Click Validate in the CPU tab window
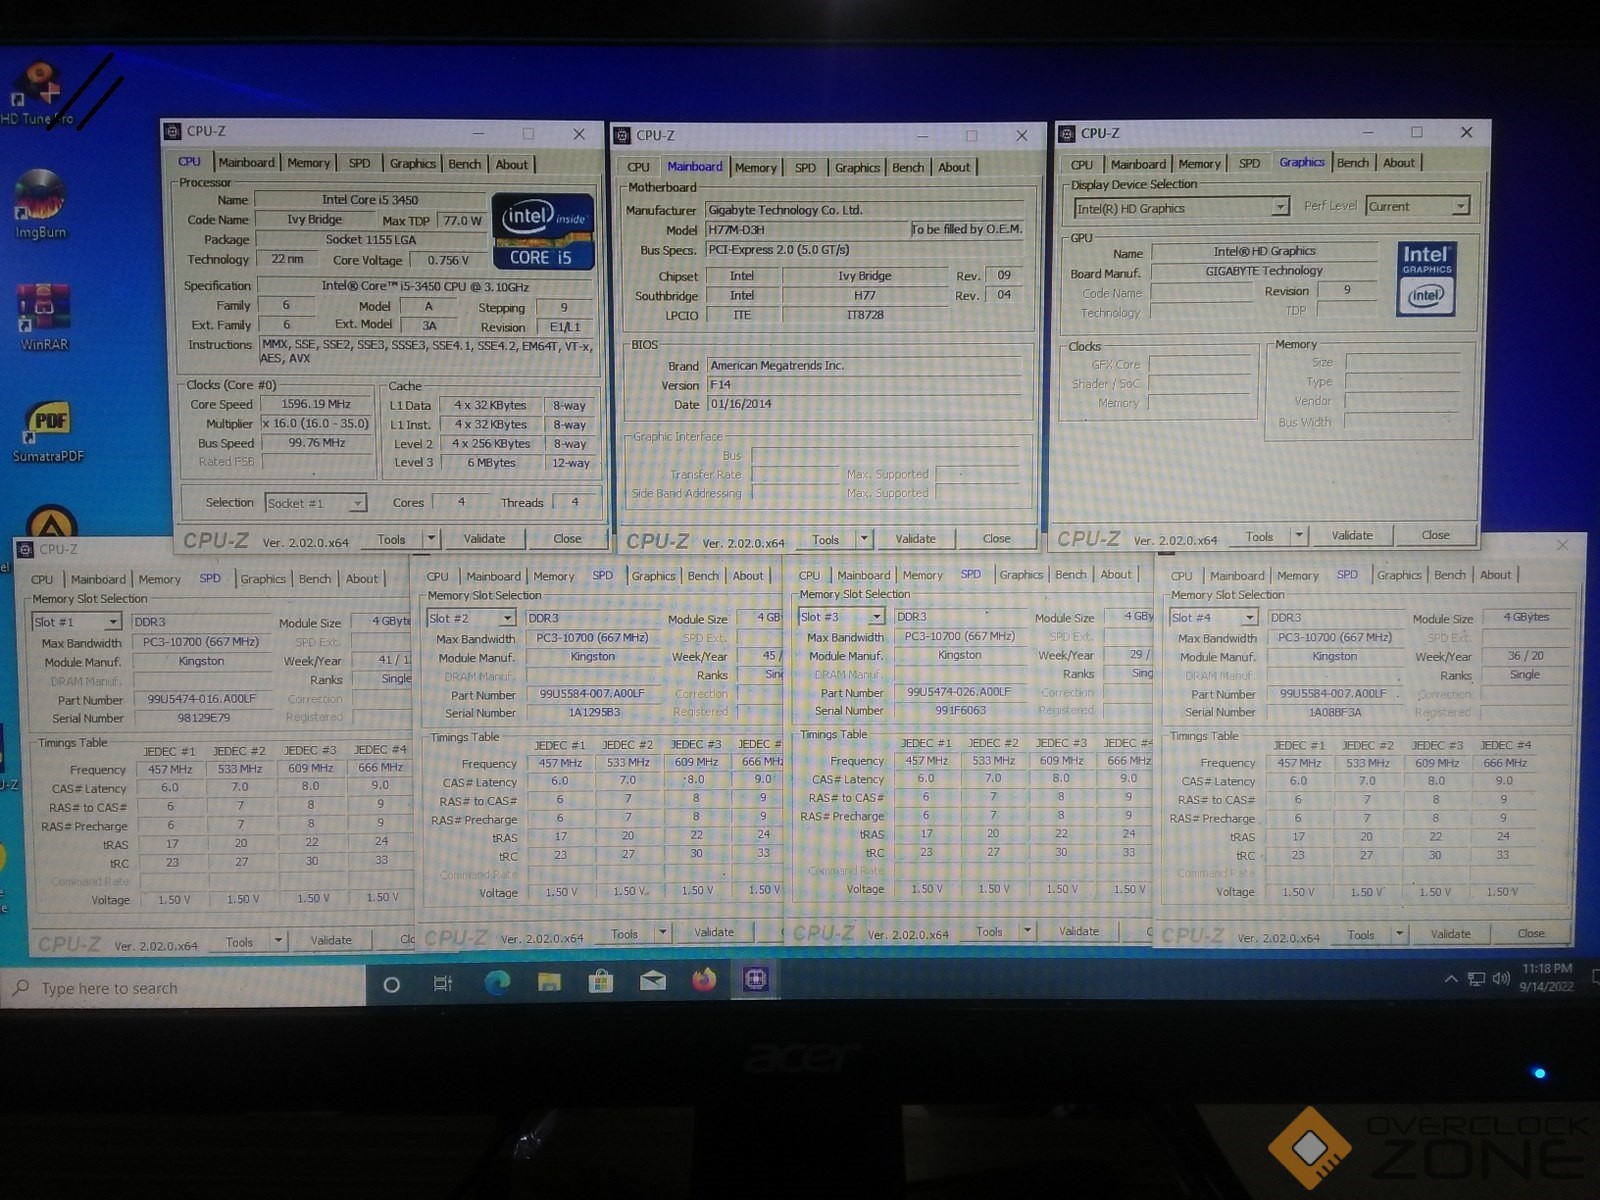This screenshot has height=1200, width=1600. pos(484,538)
